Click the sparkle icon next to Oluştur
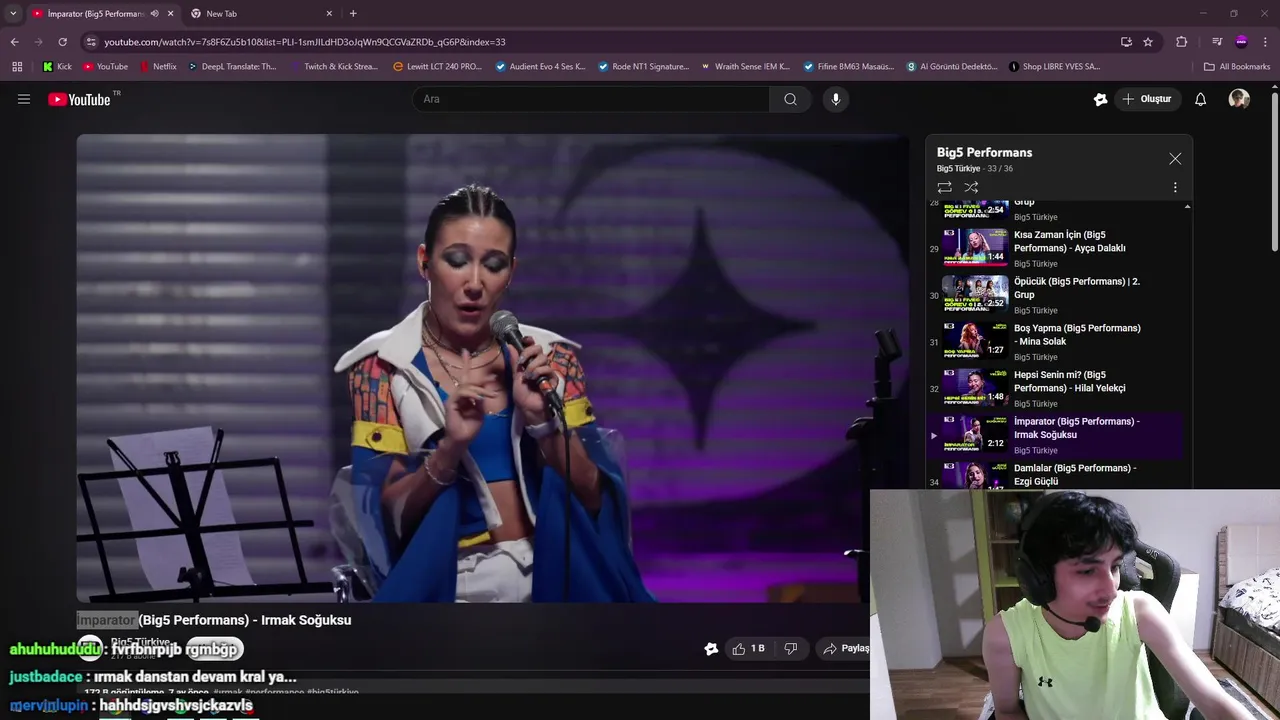Screen dimensions: 1280x720 click(x=1101, y=99)
